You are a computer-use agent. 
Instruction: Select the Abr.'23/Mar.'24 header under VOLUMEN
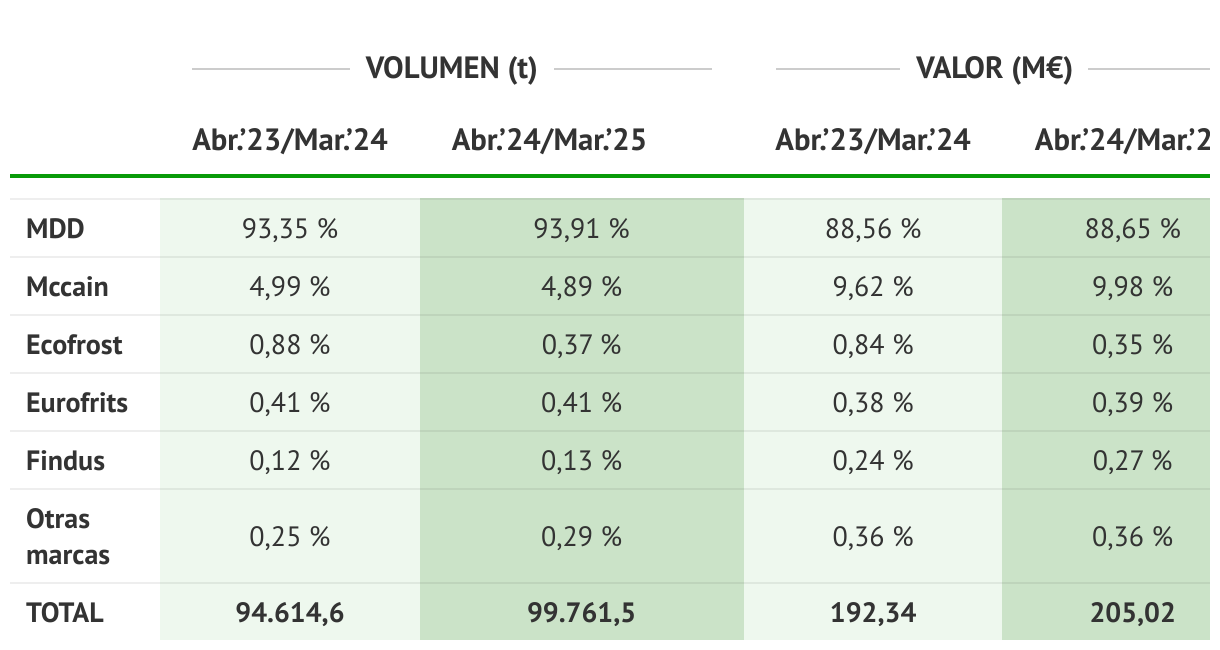[x=290, y=141]
